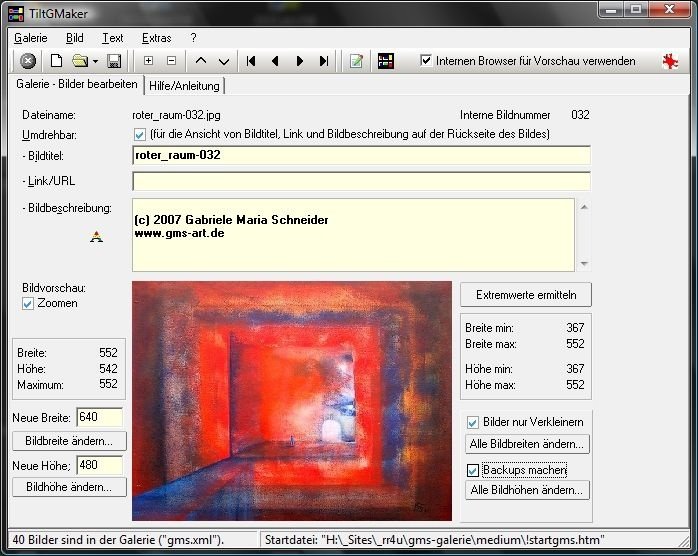Open gallery using the folder icon
The height and width of the screenshot is (556, 698).
tap(80, 61)
